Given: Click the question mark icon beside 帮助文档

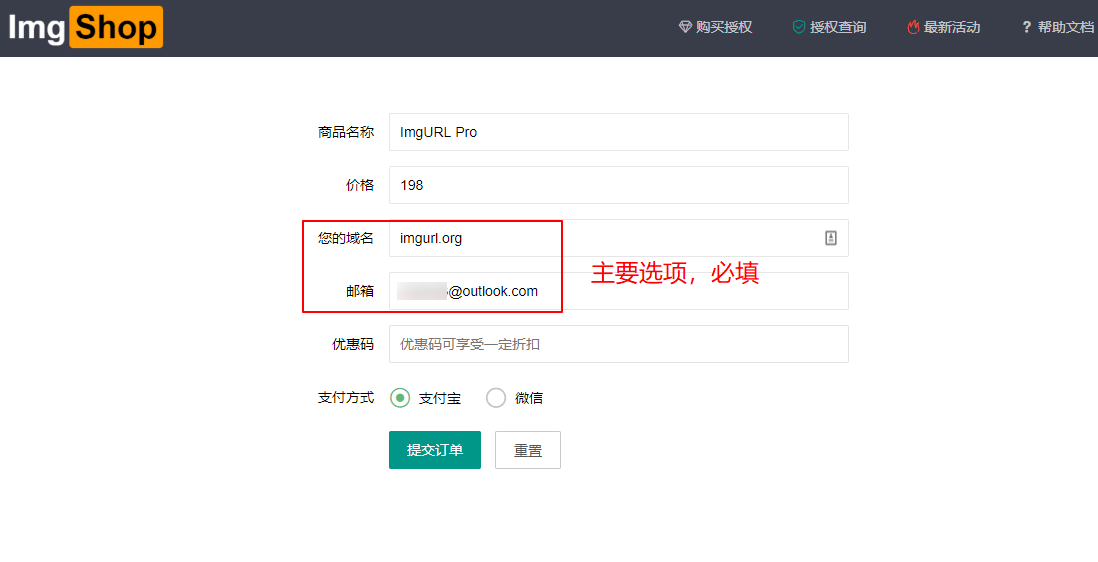Looking at the screenshot, I should 1026,27.
